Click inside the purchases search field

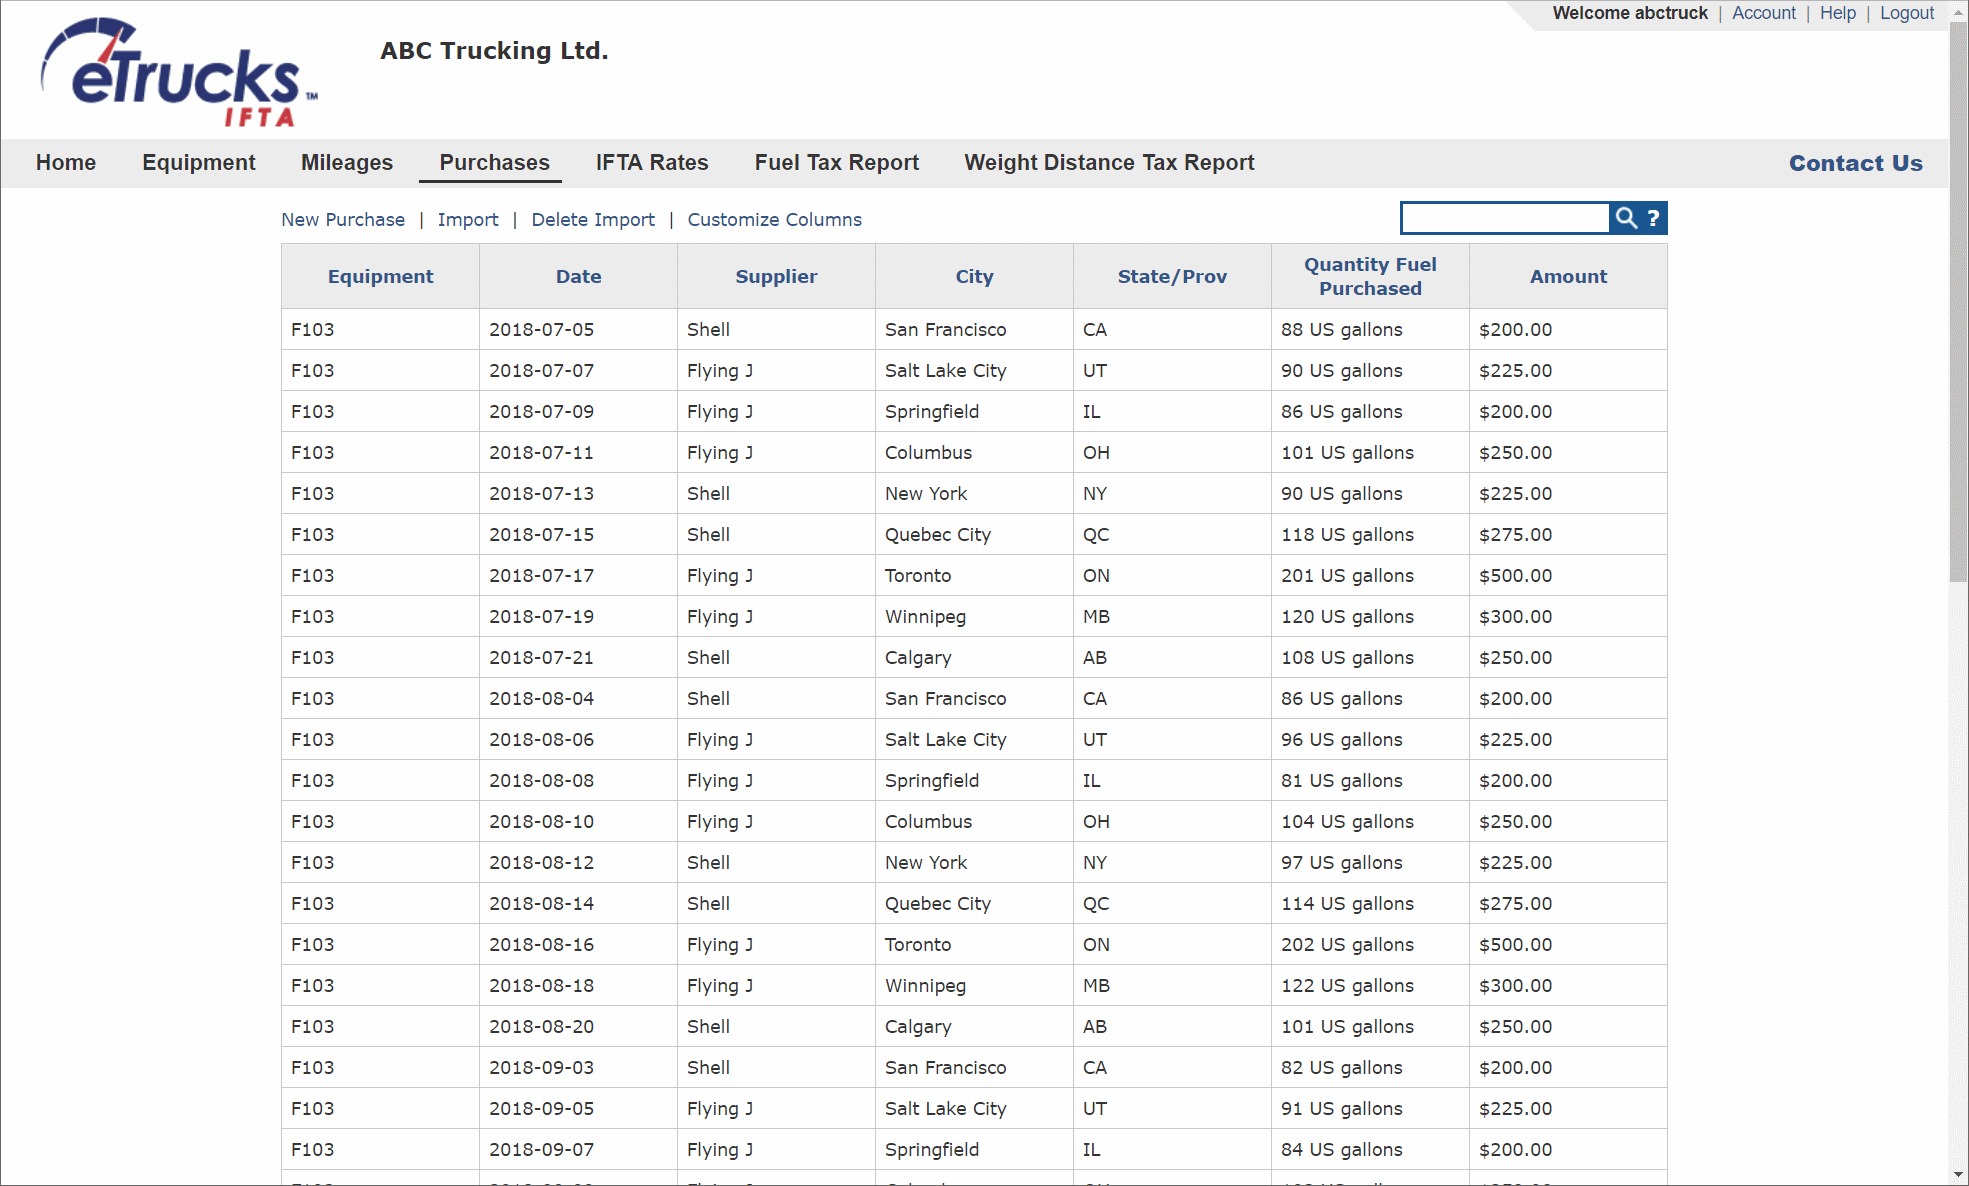pos(1504,218)
